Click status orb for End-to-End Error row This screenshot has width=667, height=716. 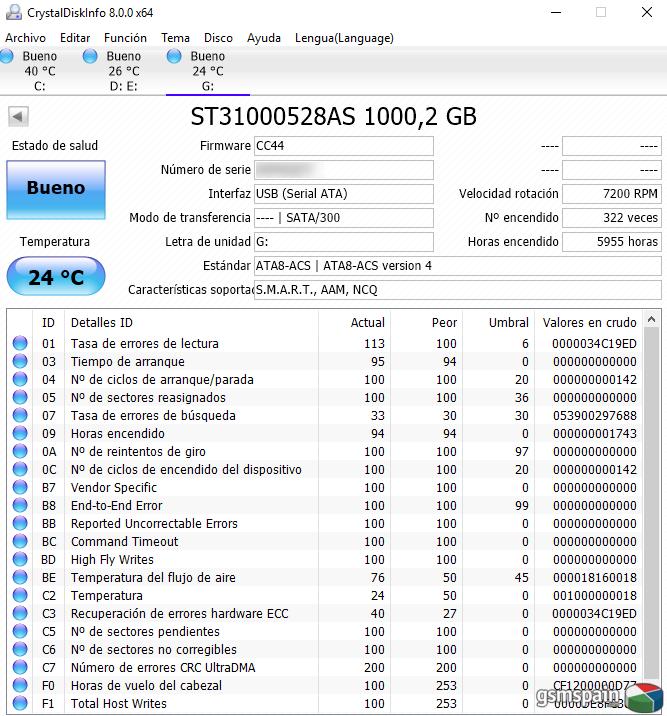tap(20, 505)
